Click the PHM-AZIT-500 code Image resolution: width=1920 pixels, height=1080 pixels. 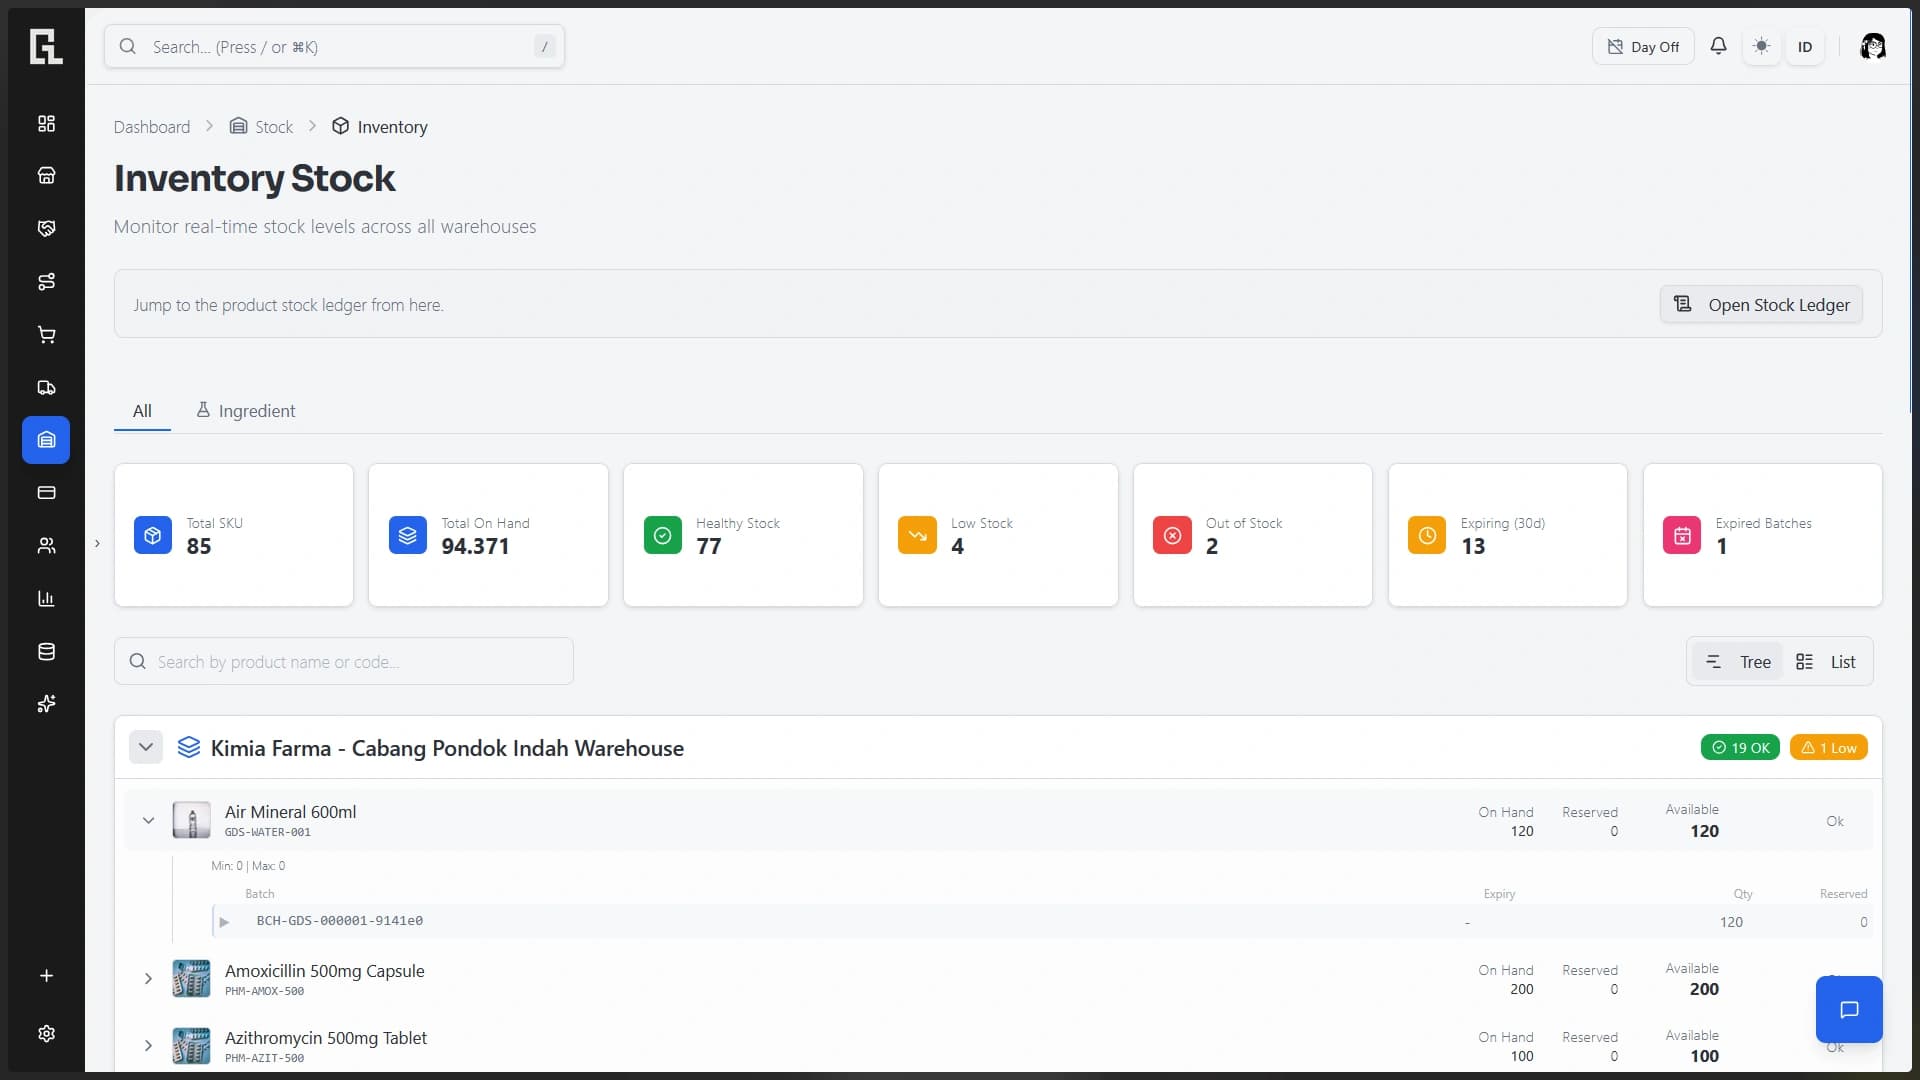tap(264, 1058)
